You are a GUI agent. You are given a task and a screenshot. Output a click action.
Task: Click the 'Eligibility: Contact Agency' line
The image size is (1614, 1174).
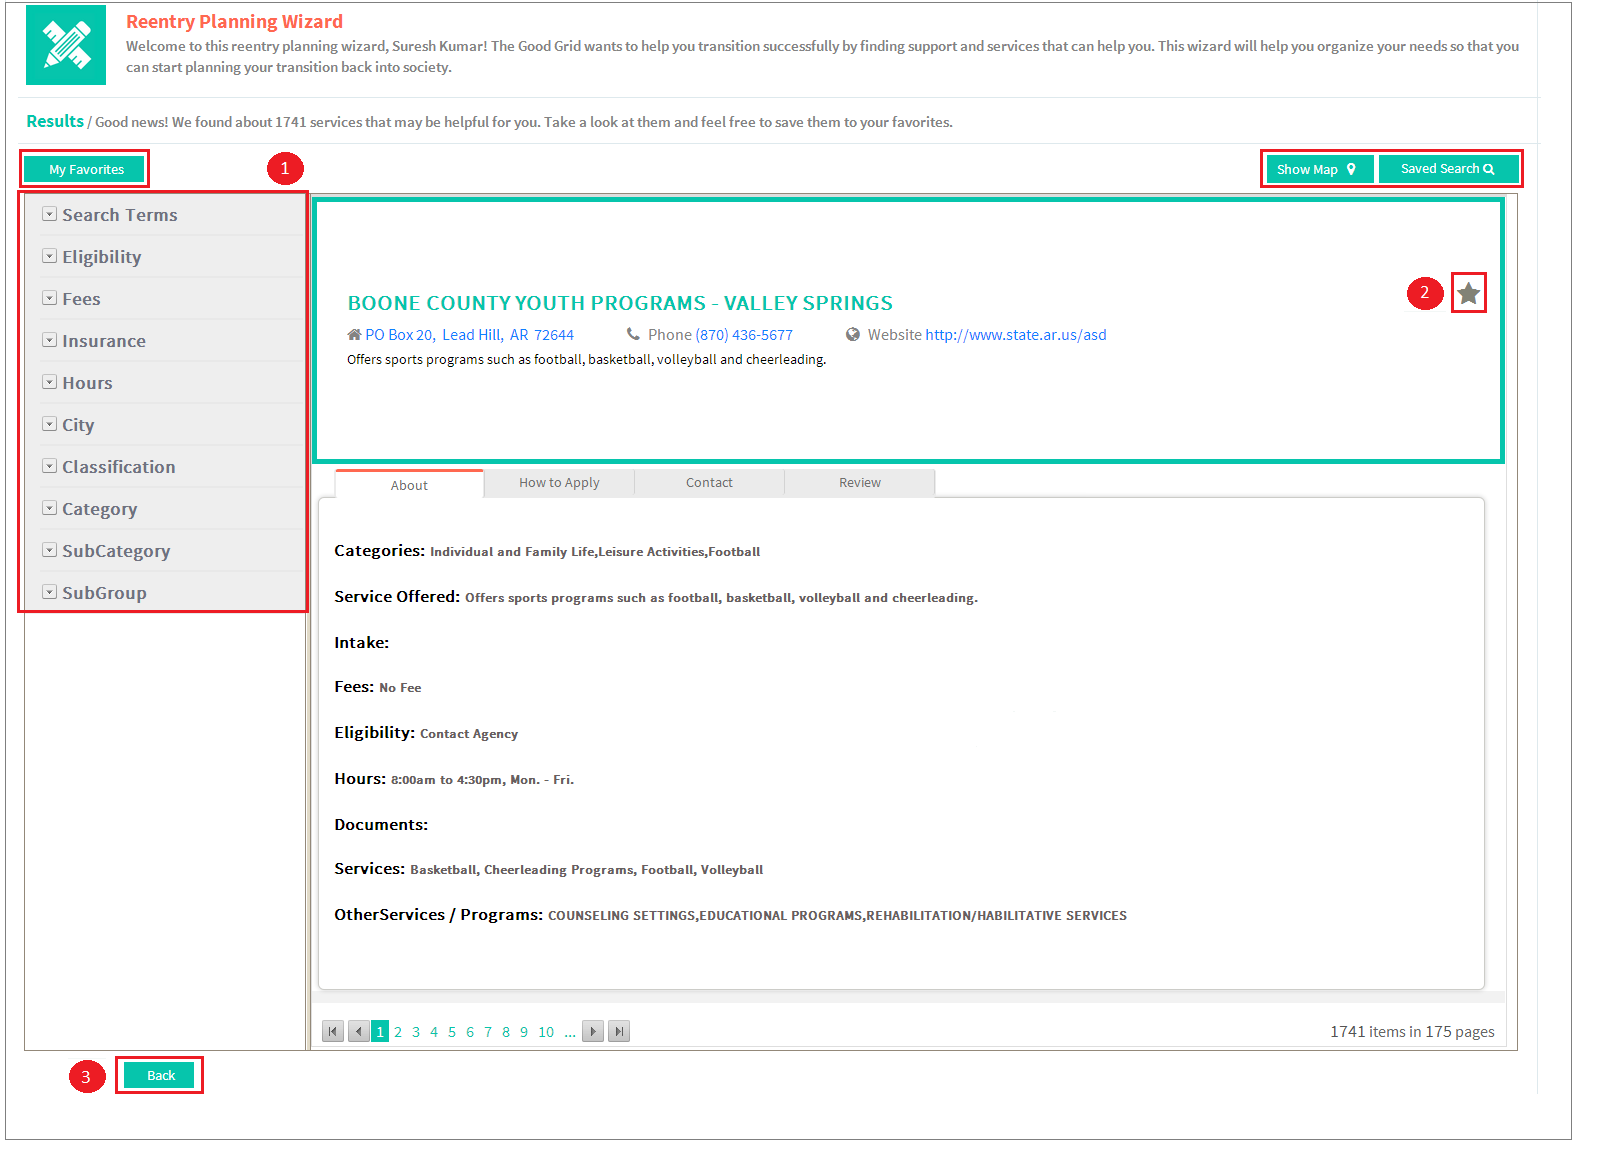[426, 733]
